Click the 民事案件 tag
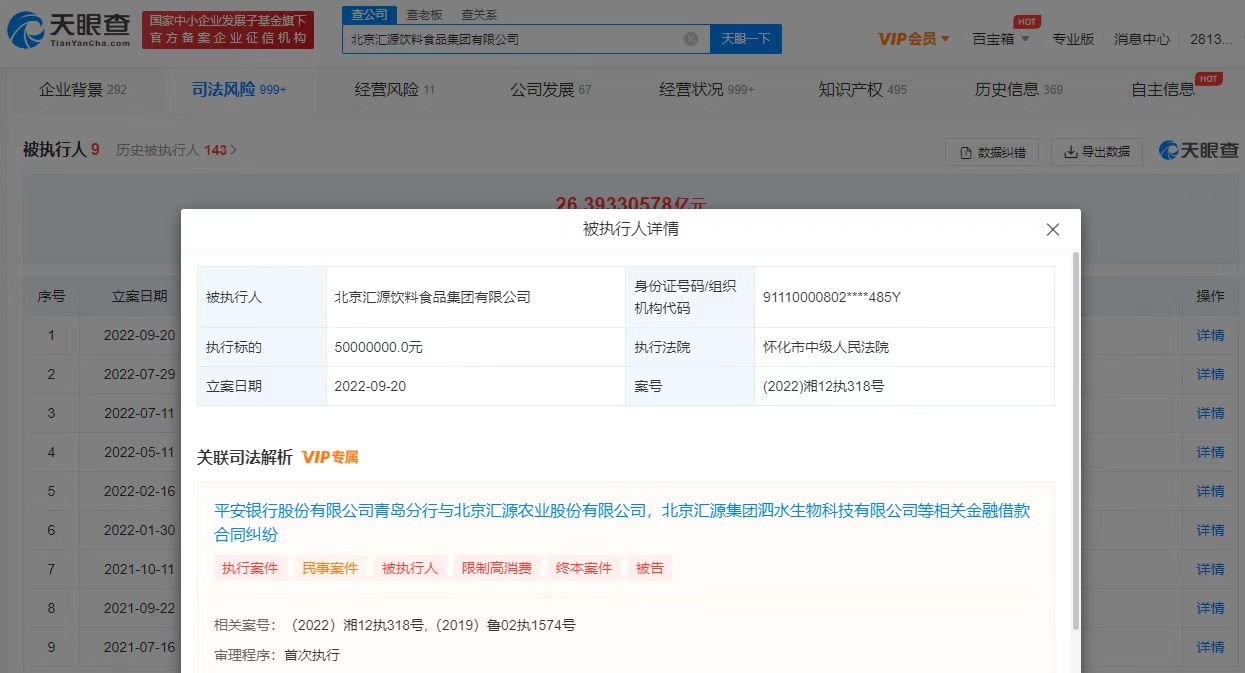 pyautogui.click(x=330, y=568)
